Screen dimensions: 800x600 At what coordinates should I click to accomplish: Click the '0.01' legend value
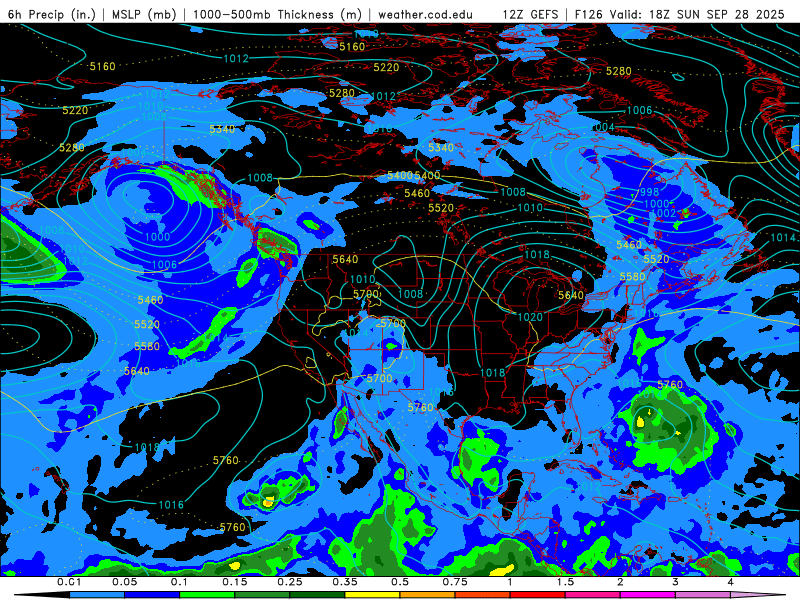click(x=69, y=582)
